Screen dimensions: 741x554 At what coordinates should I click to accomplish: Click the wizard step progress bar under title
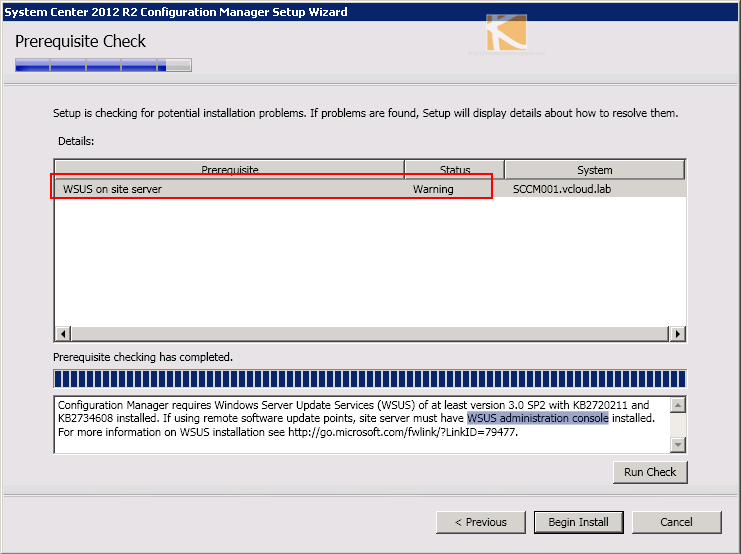(103, 65)
